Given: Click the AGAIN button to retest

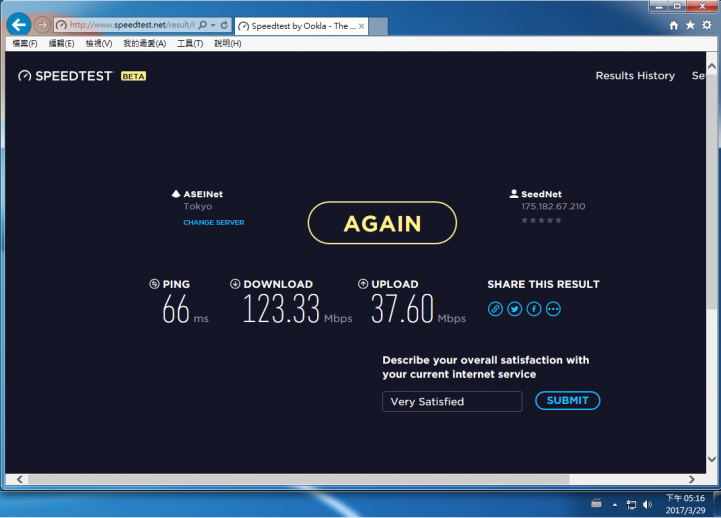Looking at the screenshot, I should pyautogui.click(x=382, y=223).
